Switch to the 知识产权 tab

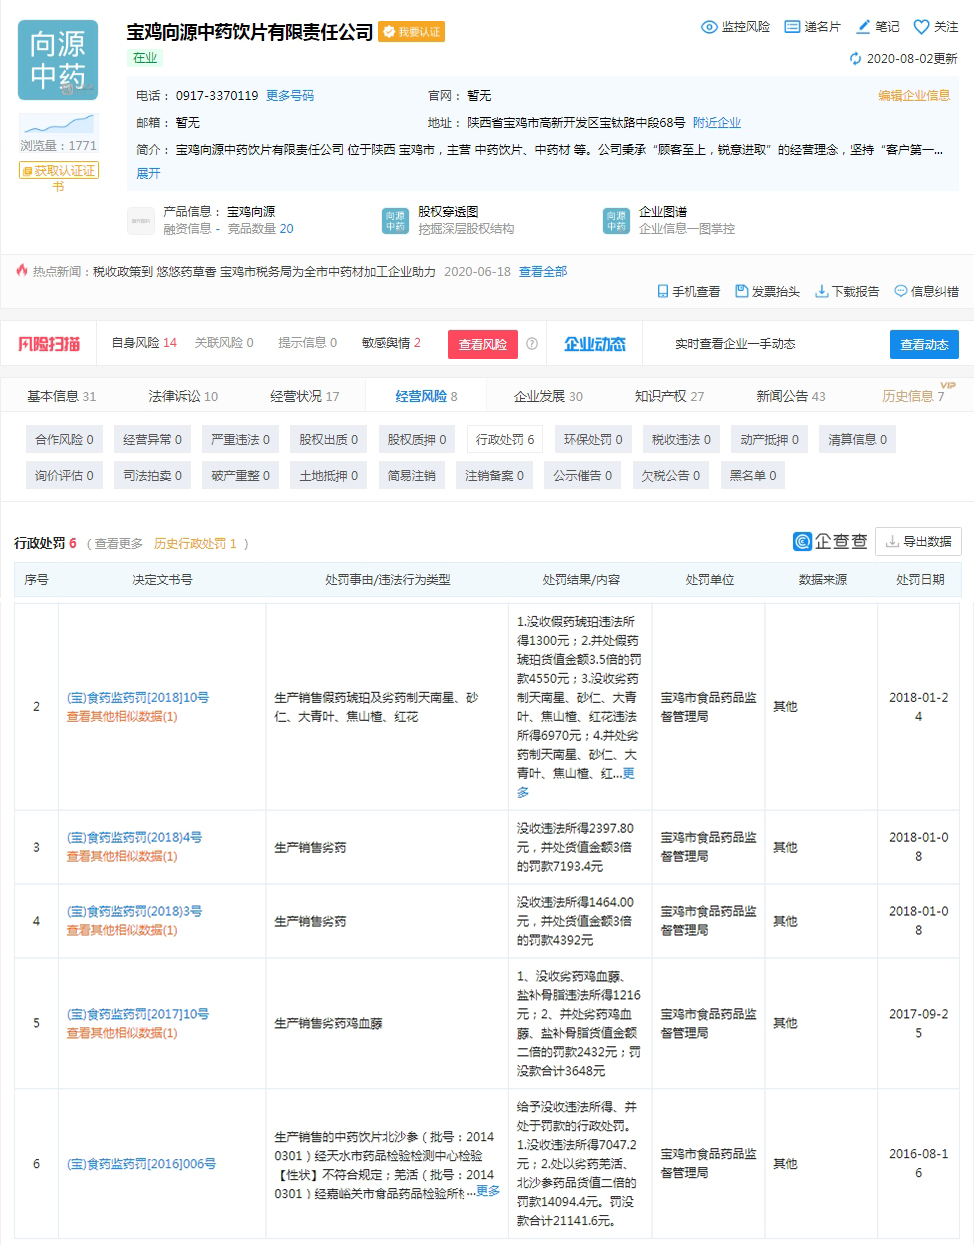point(656,395)
